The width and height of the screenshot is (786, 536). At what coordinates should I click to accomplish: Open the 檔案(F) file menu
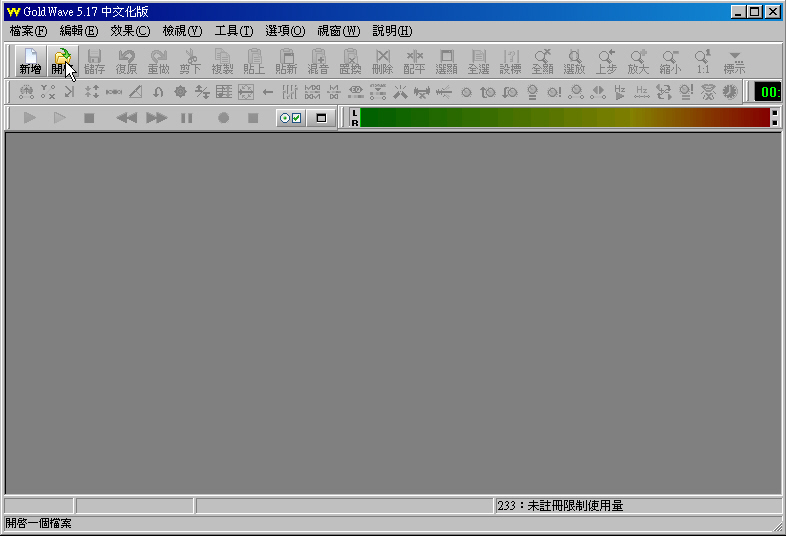[28, 31]
